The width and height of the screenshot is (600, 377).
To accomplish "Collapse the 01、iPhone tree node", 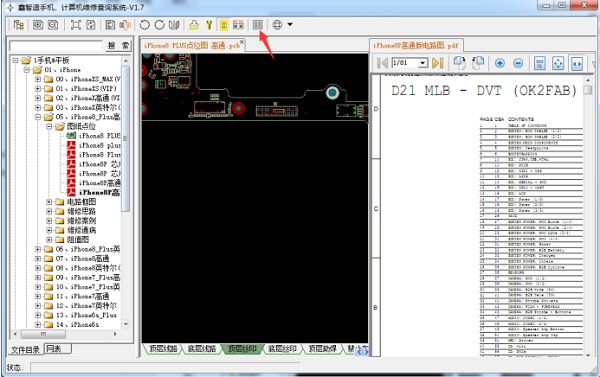I will click(x=26, y=70).
